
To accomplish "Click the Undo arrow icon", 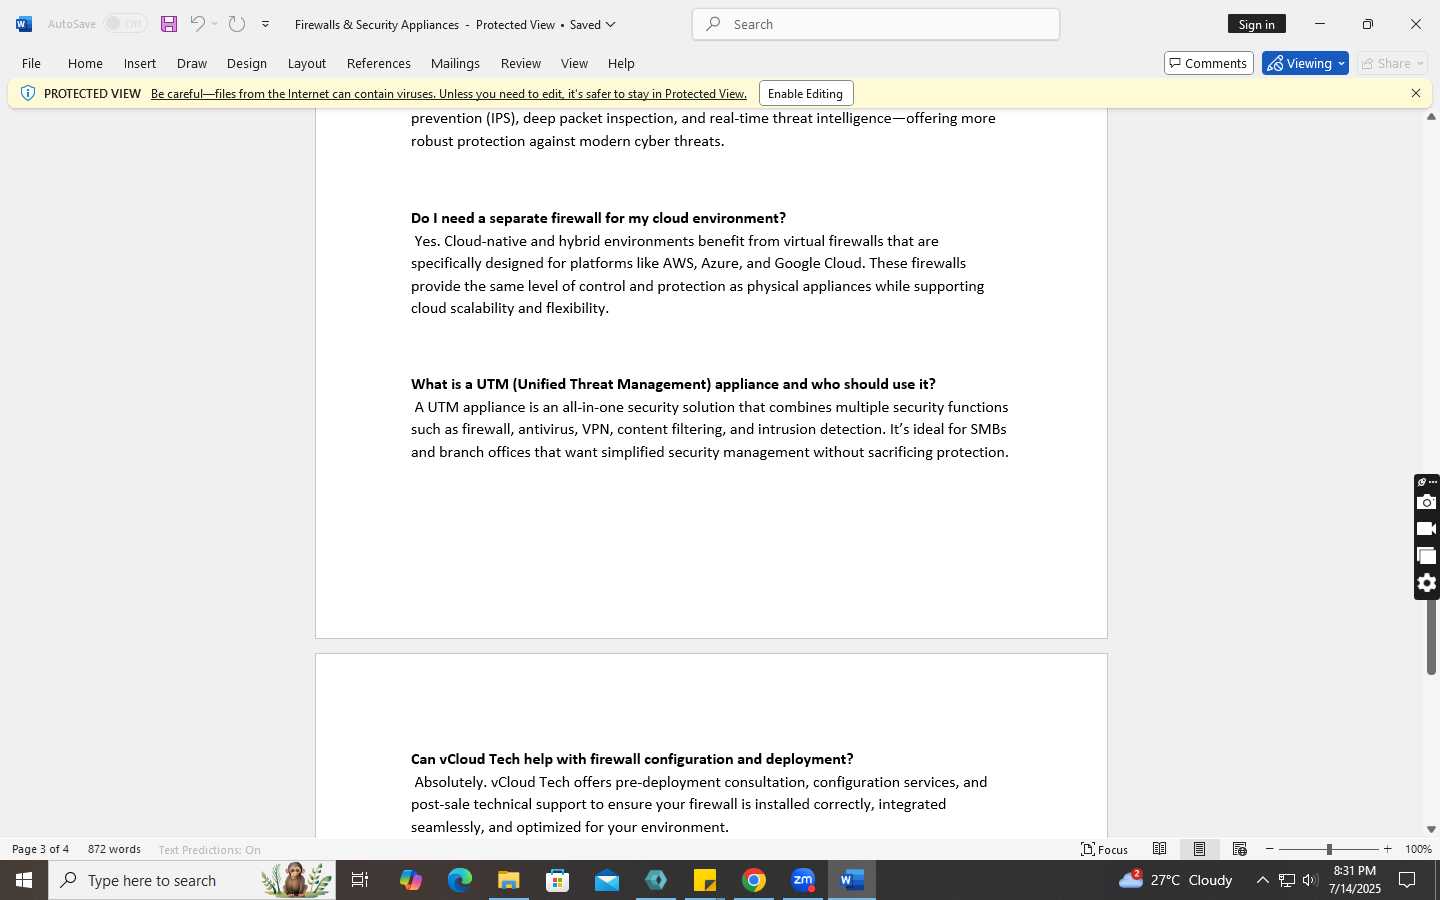I will pyautogui.click(x=198, y=24).
